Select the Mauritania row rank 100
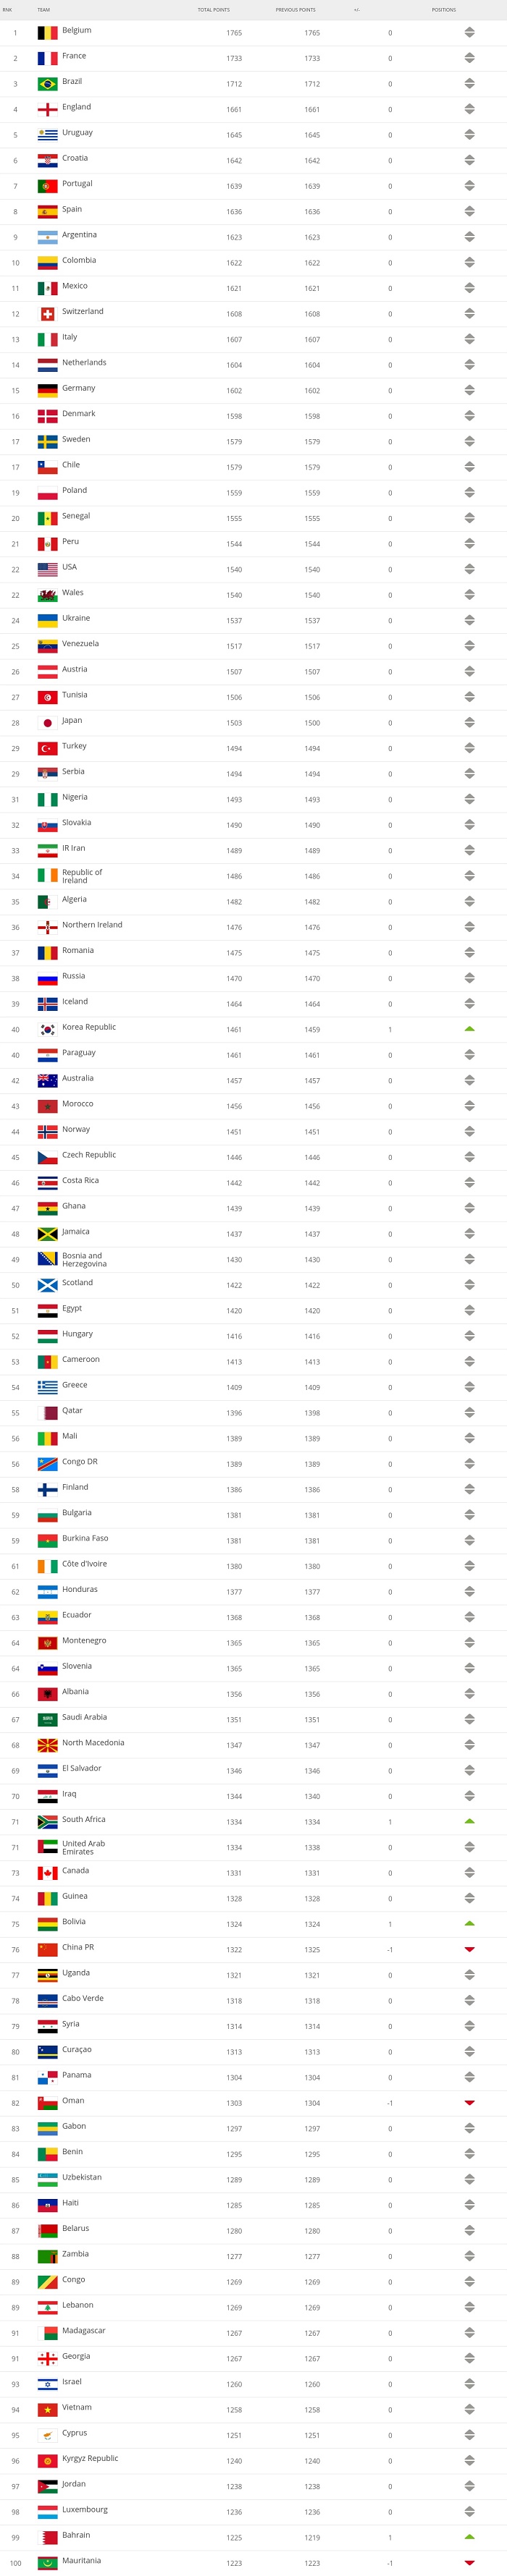Screen dimensions: 507x2576 253,2563
